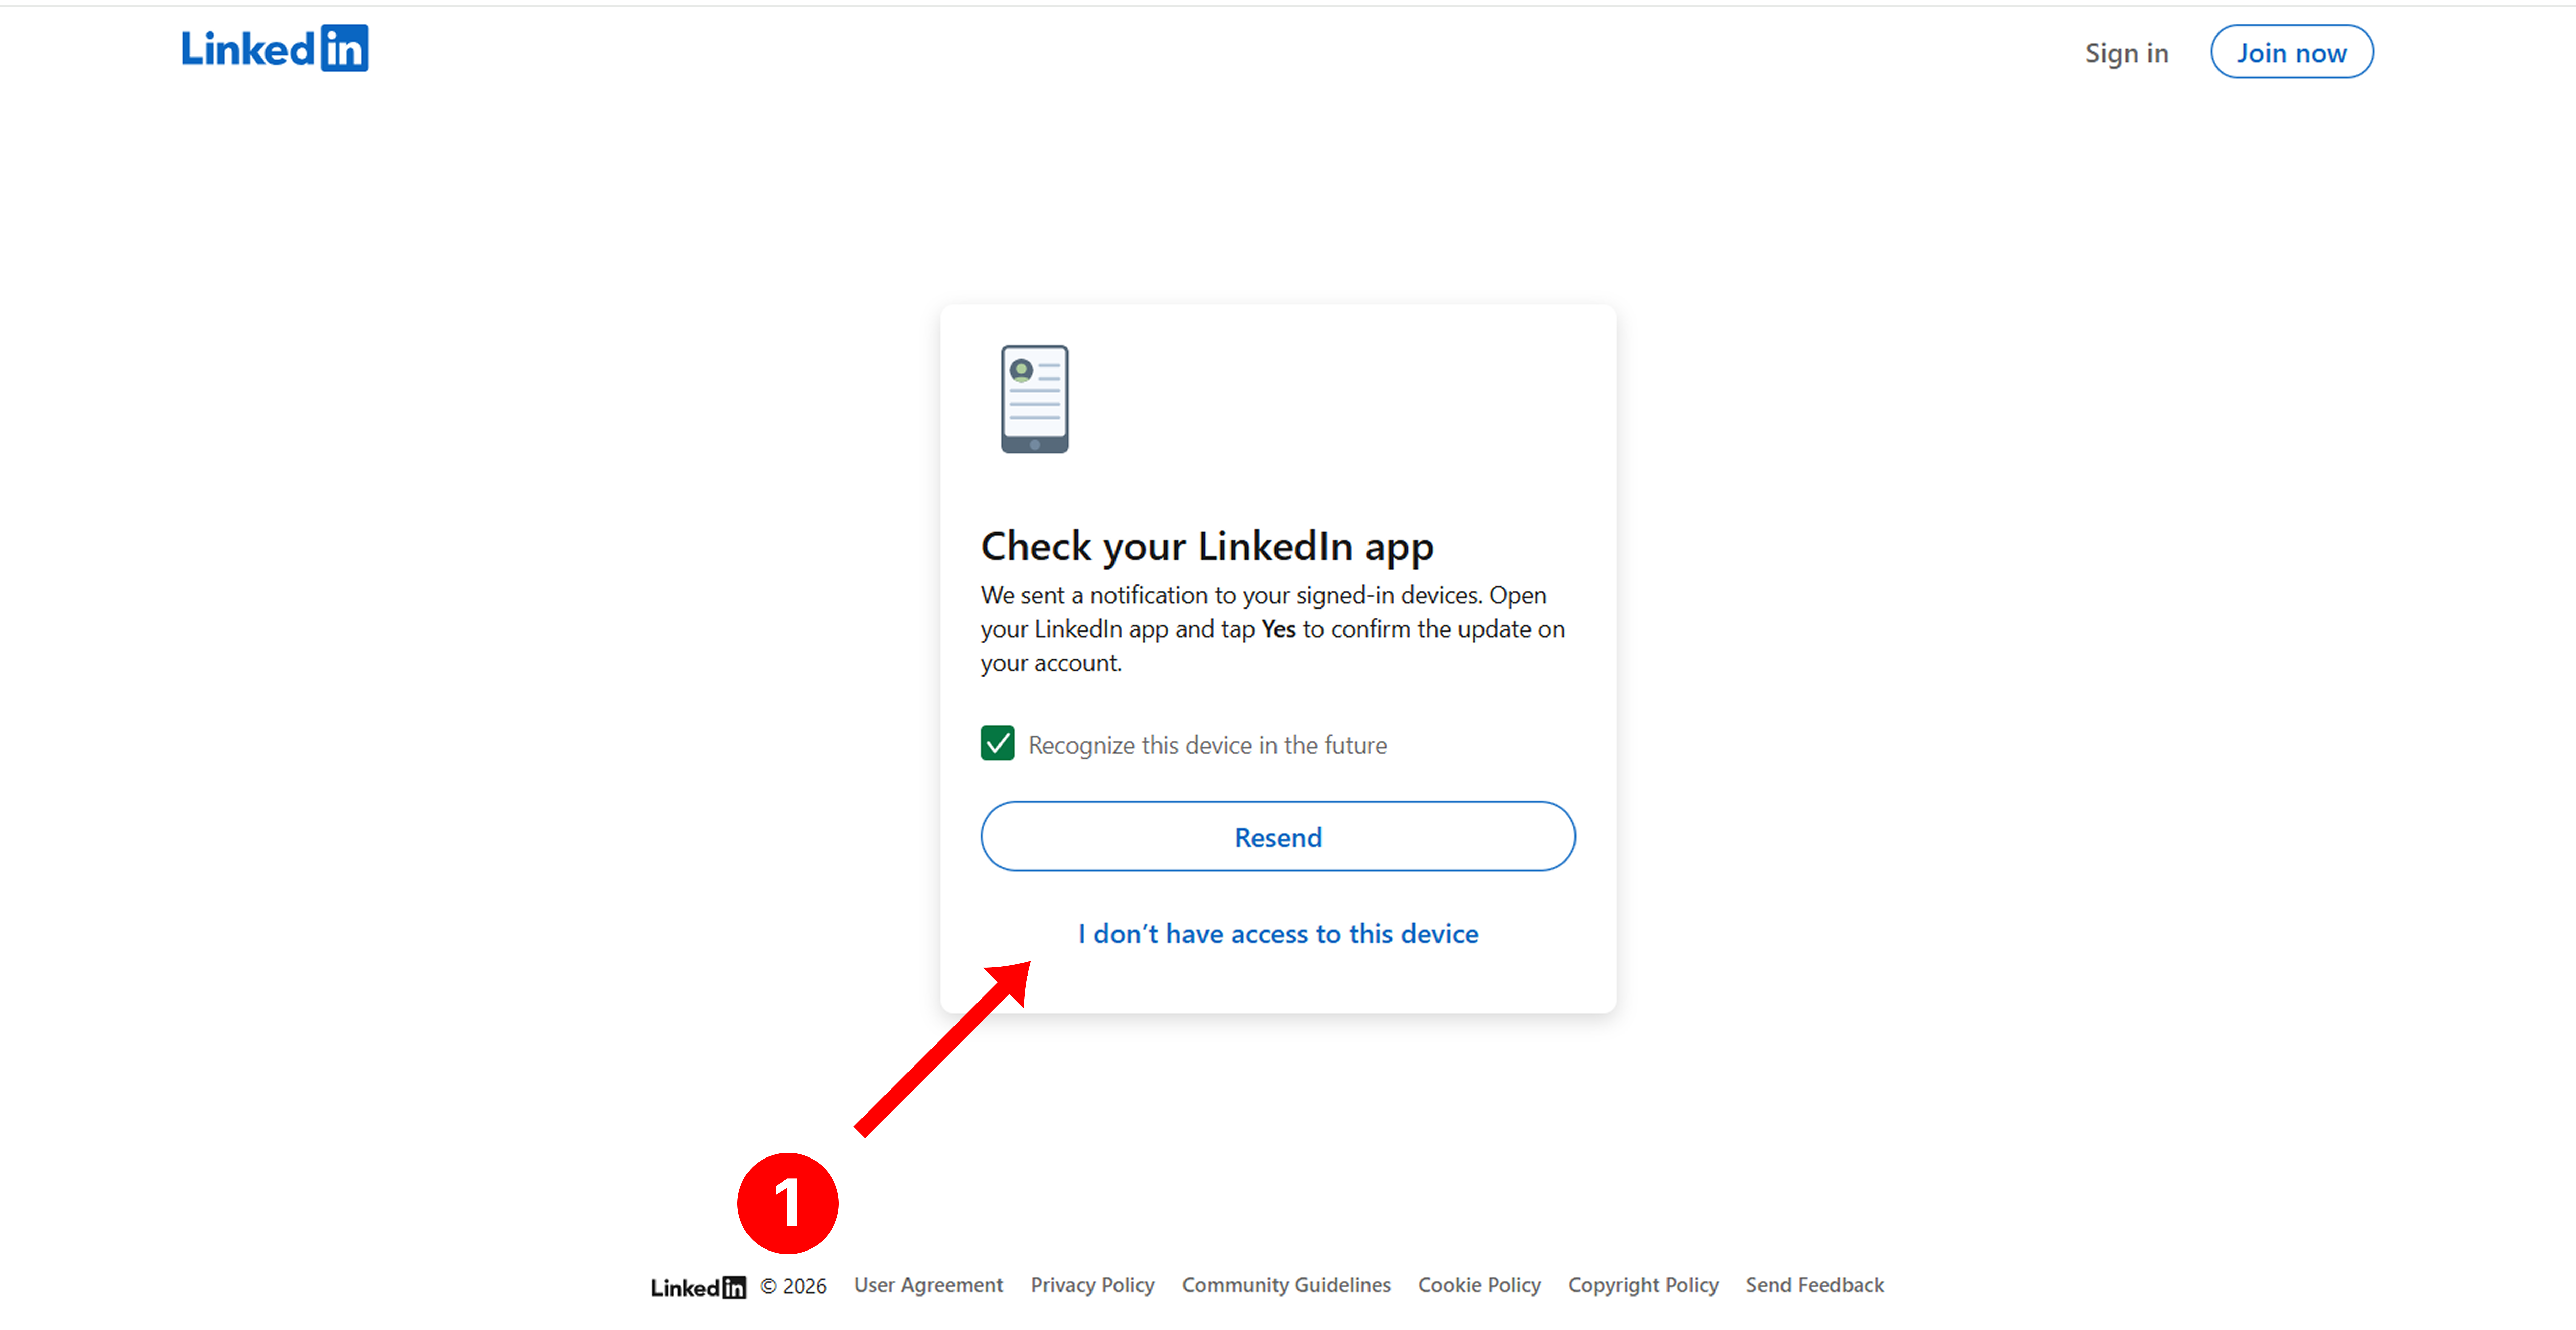Click the © 2026 copyright text
Image resolution: width=2576 pixels, height=1330 pixels.
(793, 1286)
